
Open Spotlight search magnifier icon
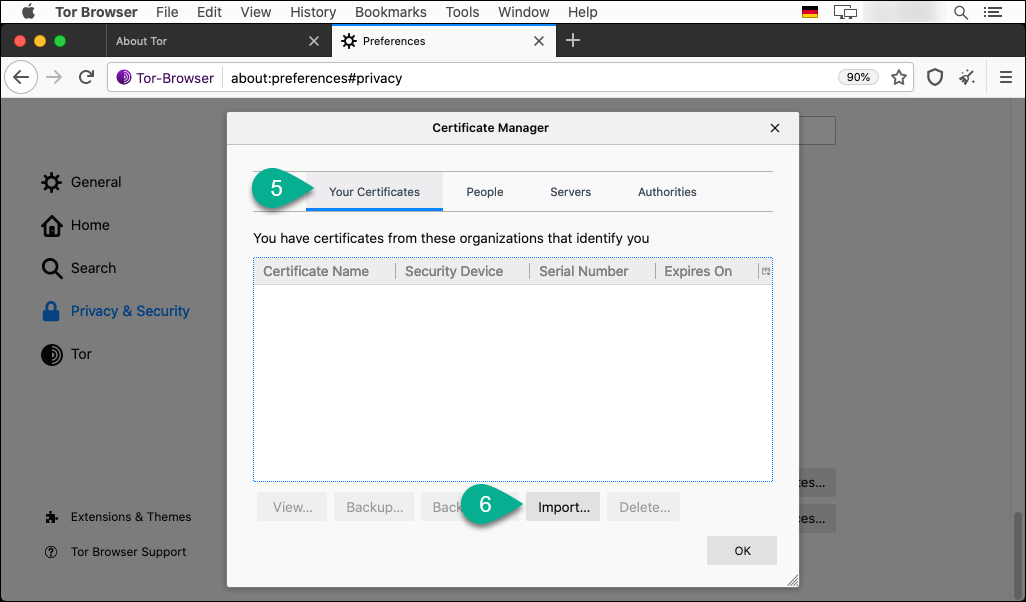click(x=961, y=12)
